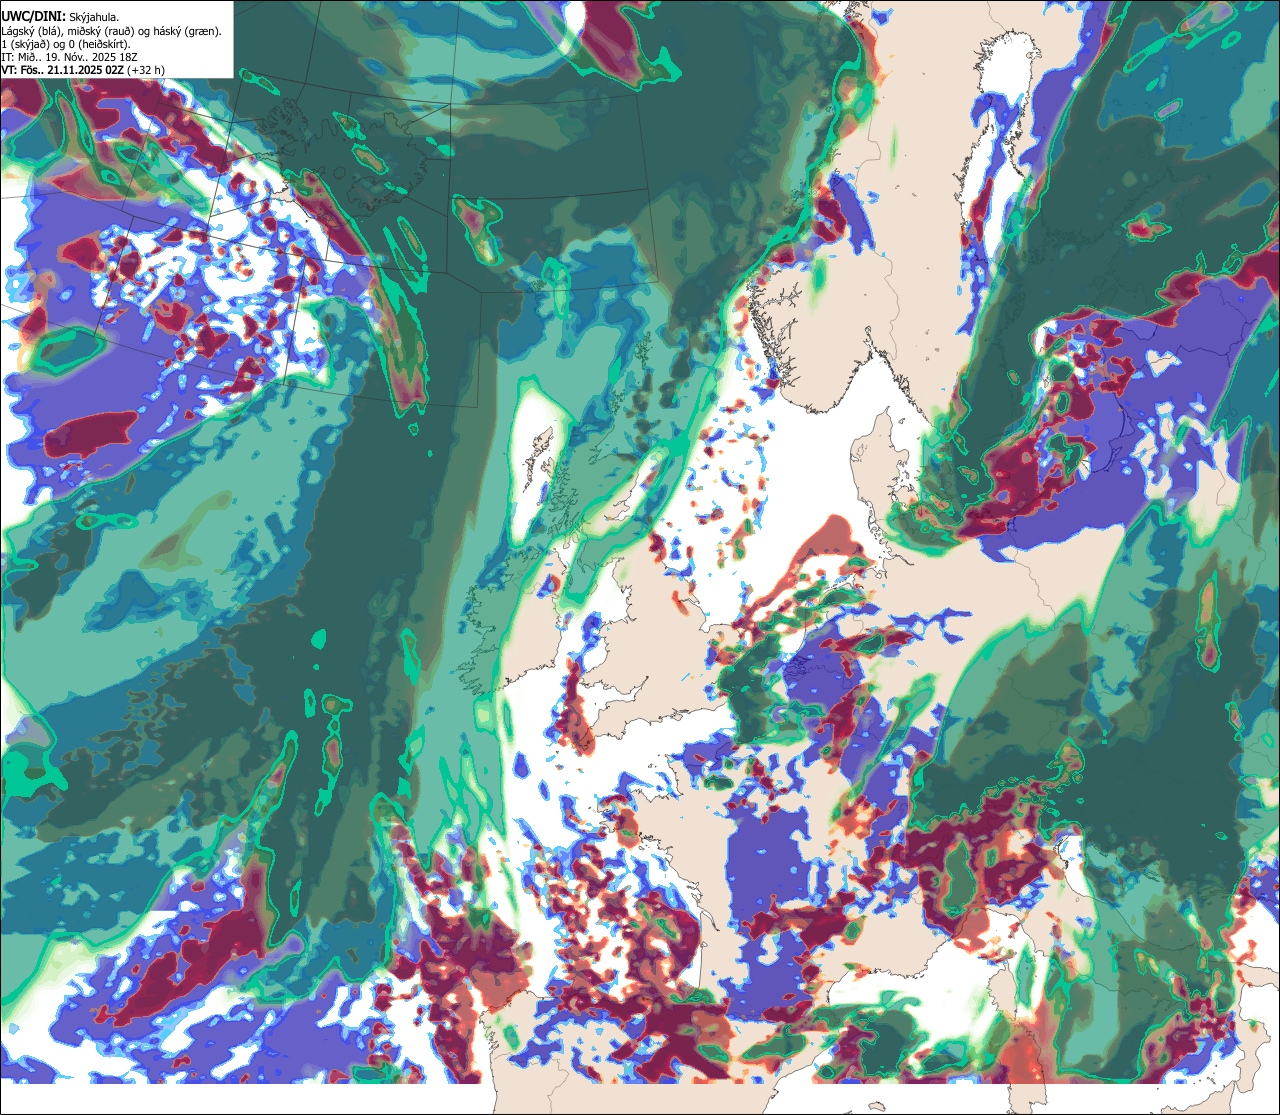Click the "IT: Mið.. 19. Nóv.. 2025 18Z" line

[x=70, y=57]
